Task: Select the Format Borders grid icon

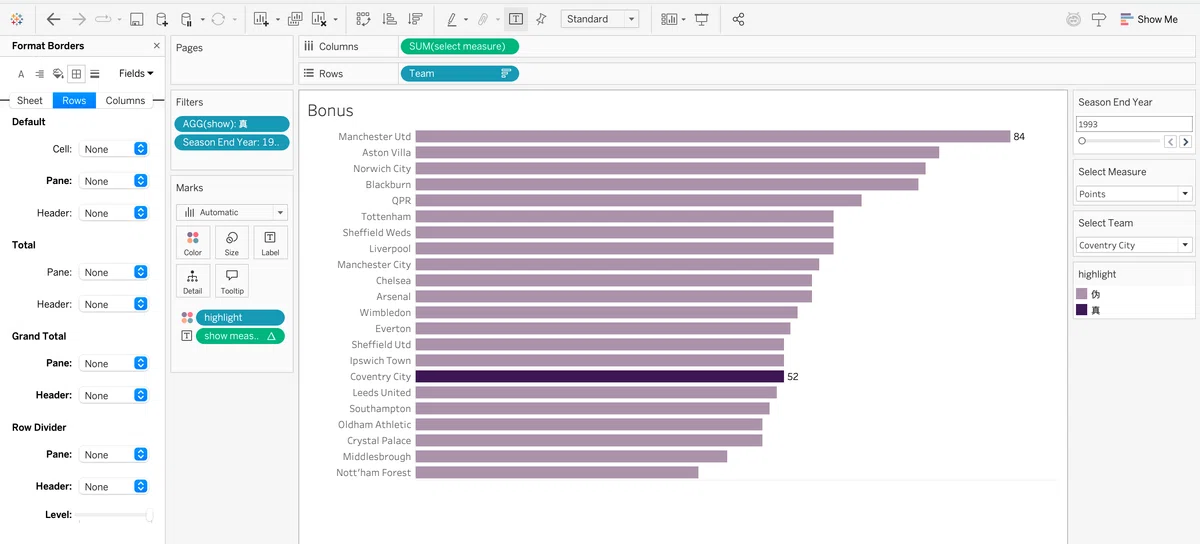Action: 77,73
